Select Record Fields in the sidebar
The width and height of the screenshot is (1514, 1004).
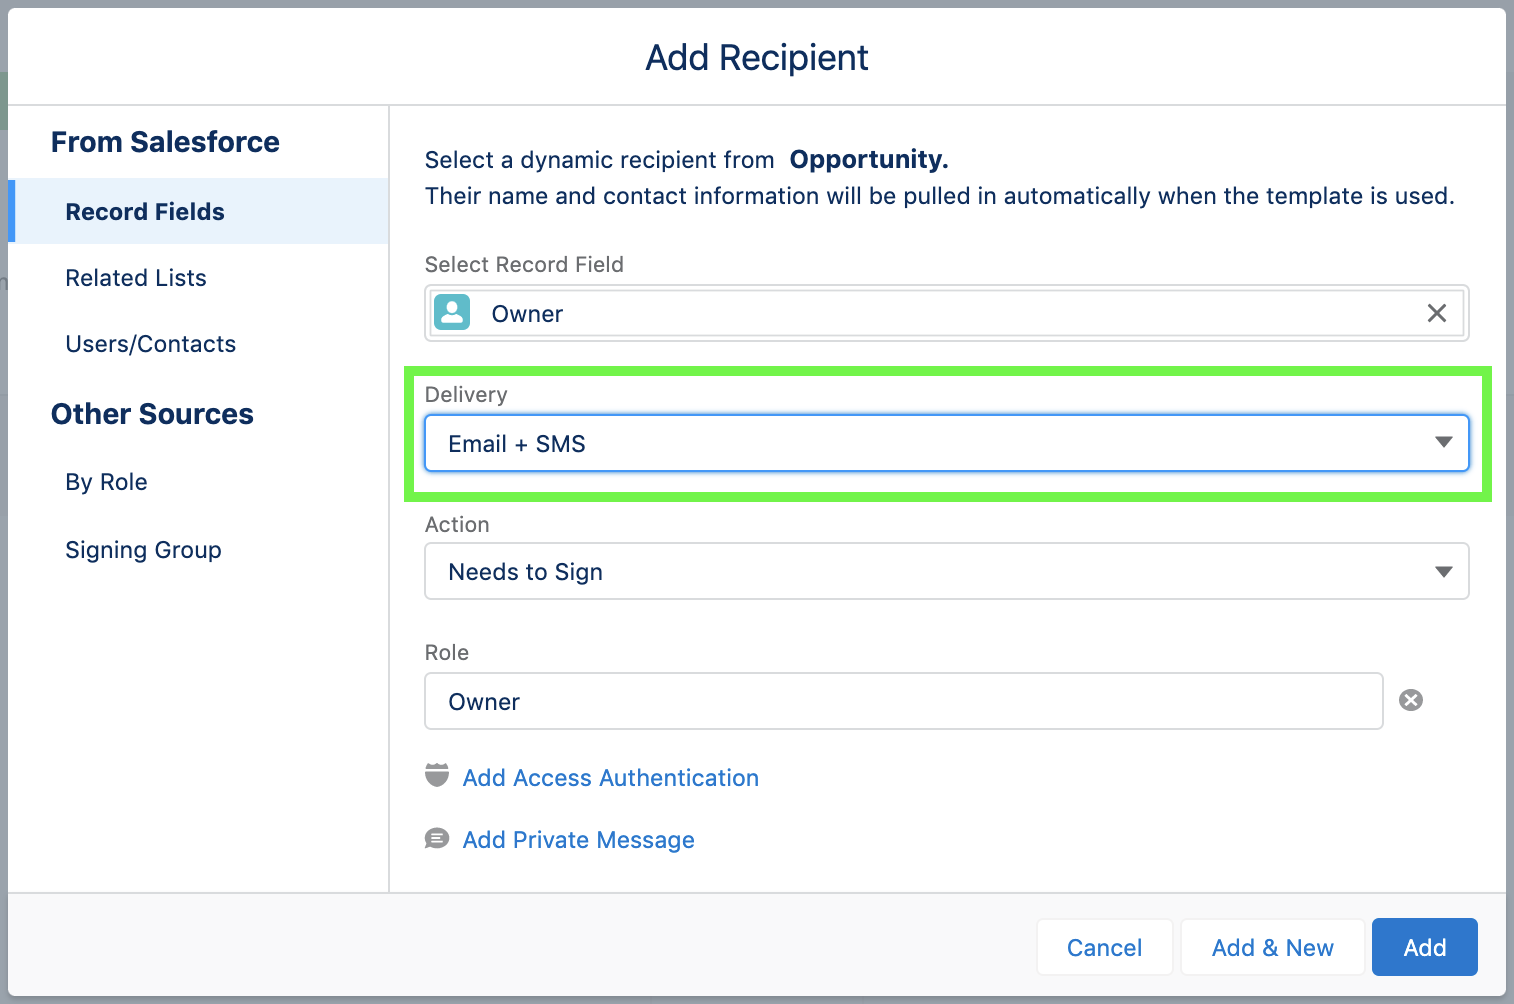click(x=145, y=212)
